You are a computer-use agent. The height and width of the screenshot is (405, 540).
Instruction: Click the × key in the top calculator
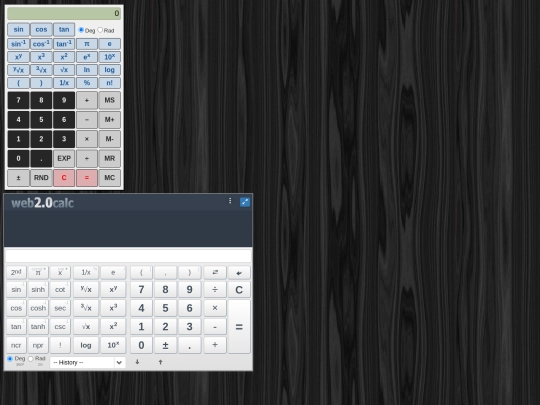[87, 139]
